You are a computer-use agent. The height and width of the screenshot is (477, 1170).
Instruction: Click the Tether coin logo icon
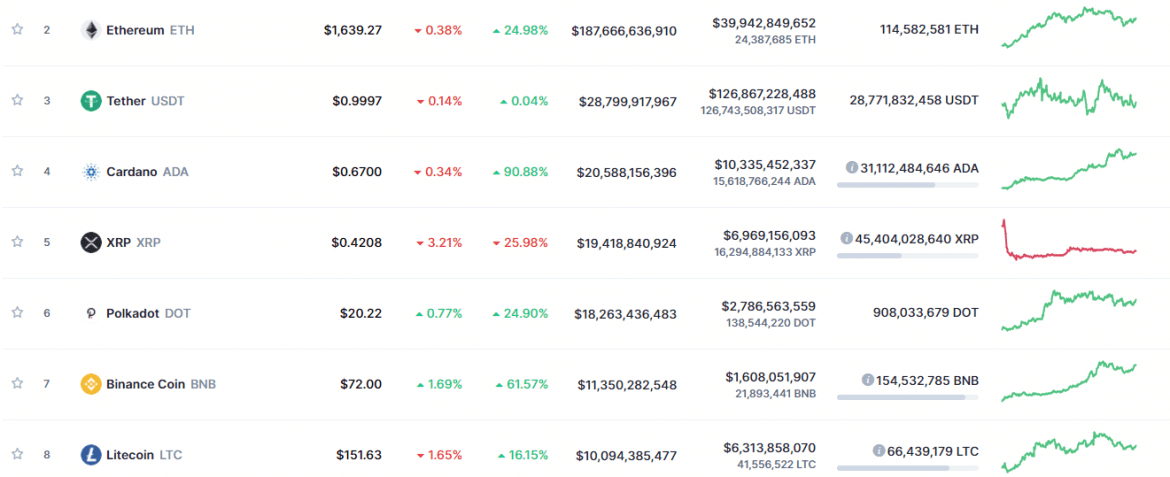(91, 101)
